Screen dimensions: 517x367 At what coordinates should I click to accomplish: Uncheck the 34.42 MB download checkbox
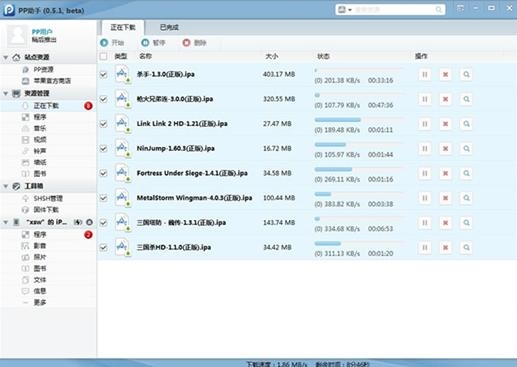[x=103, y=247]
